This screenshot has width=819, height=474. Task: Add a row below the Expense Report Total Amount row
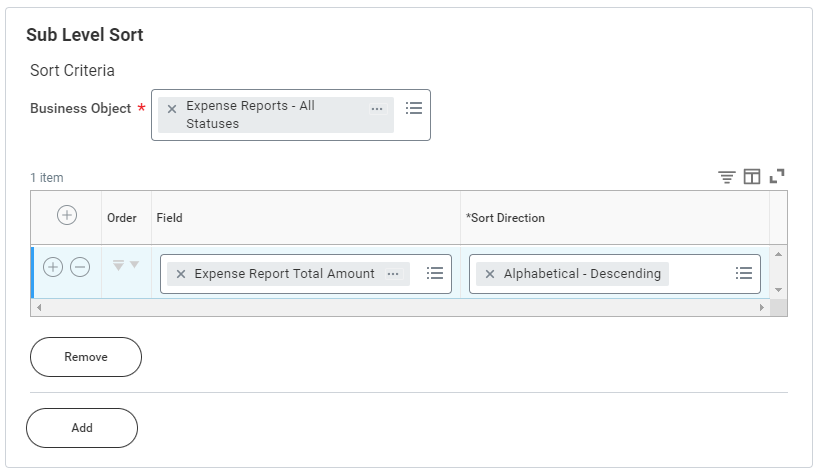(53, 267)
